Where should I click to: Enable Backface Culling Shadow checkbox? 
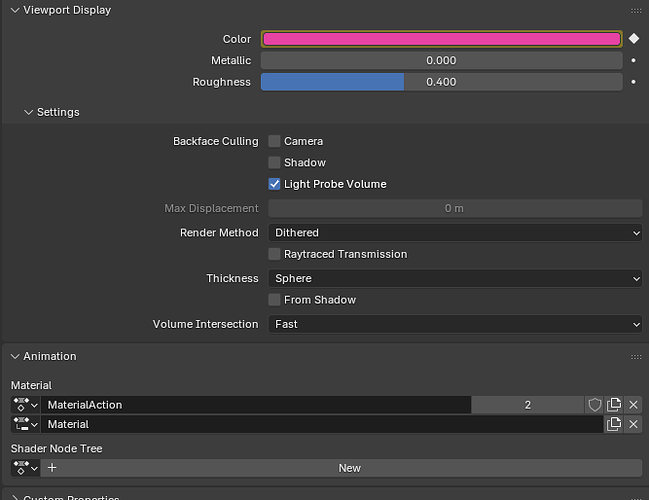pos(274,163)
